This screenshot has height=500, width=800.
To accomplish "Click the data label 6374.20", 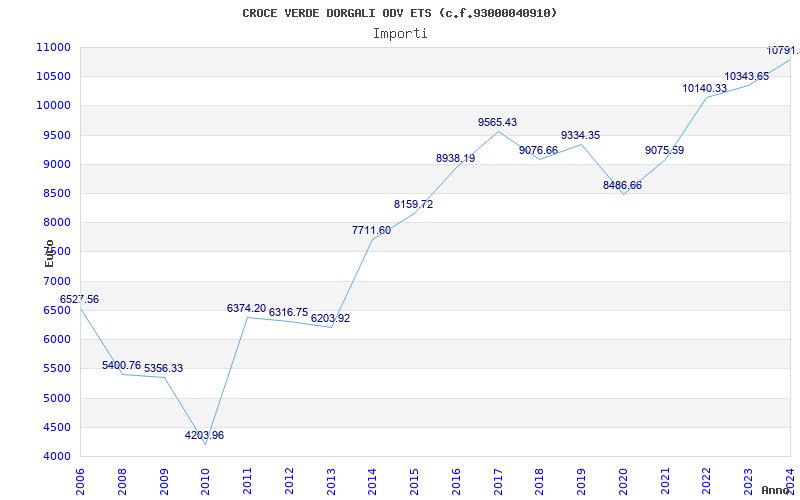I will click(x=246, y=309).
